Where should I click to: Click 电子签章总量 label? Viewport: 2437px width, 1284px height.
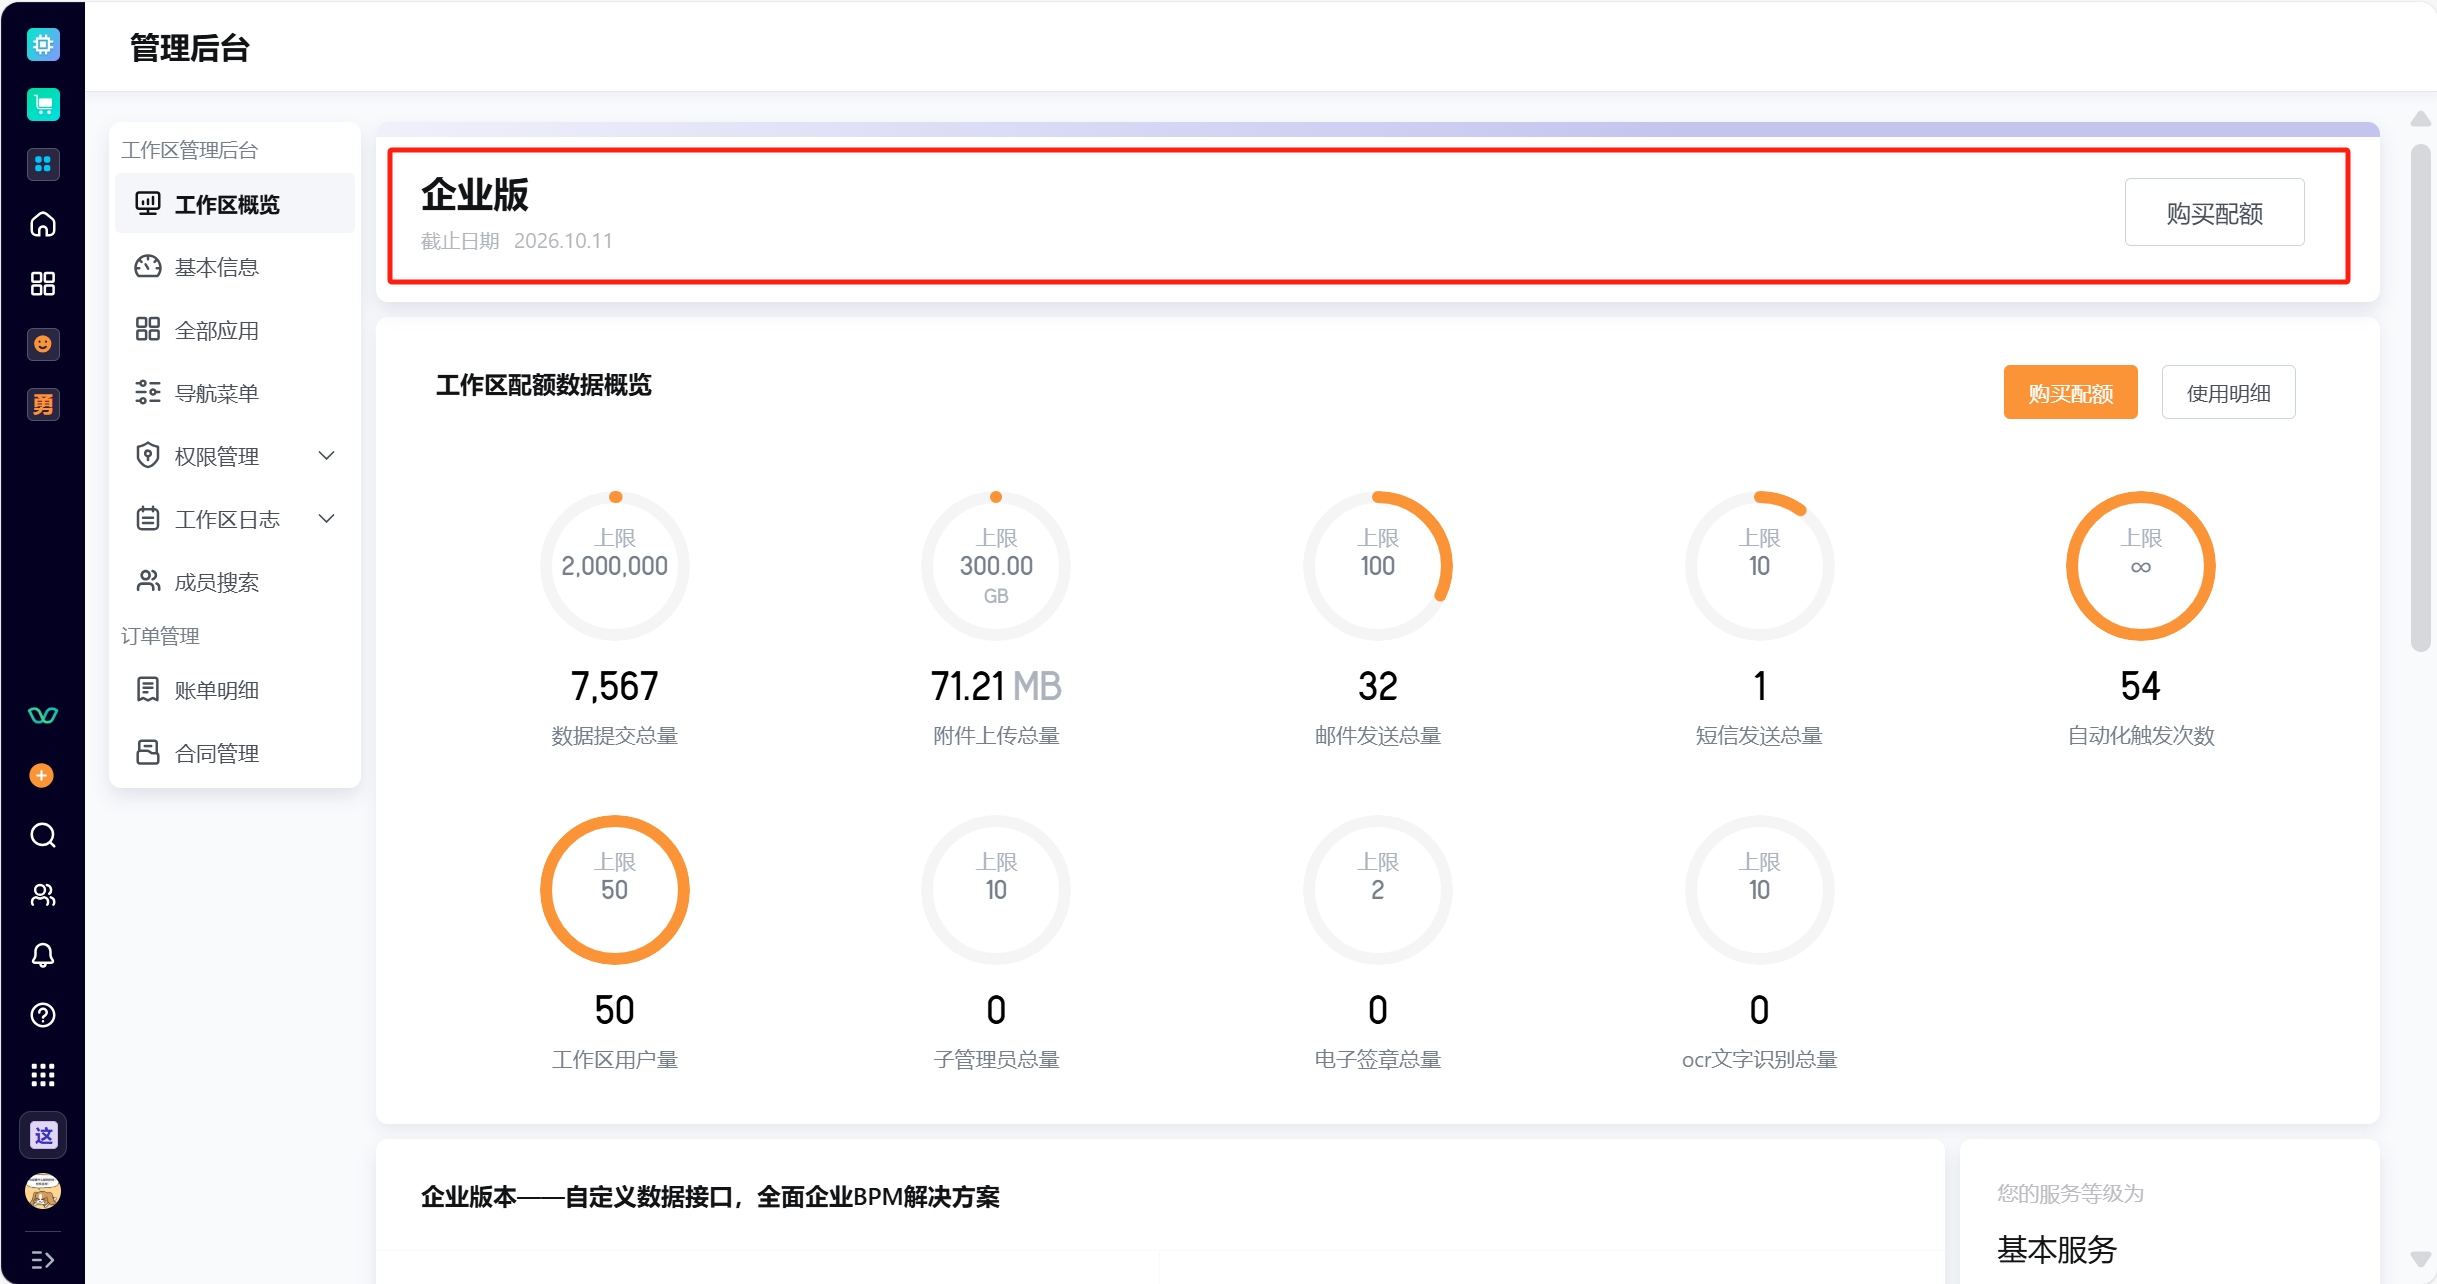click(x=1378, y=1060)
